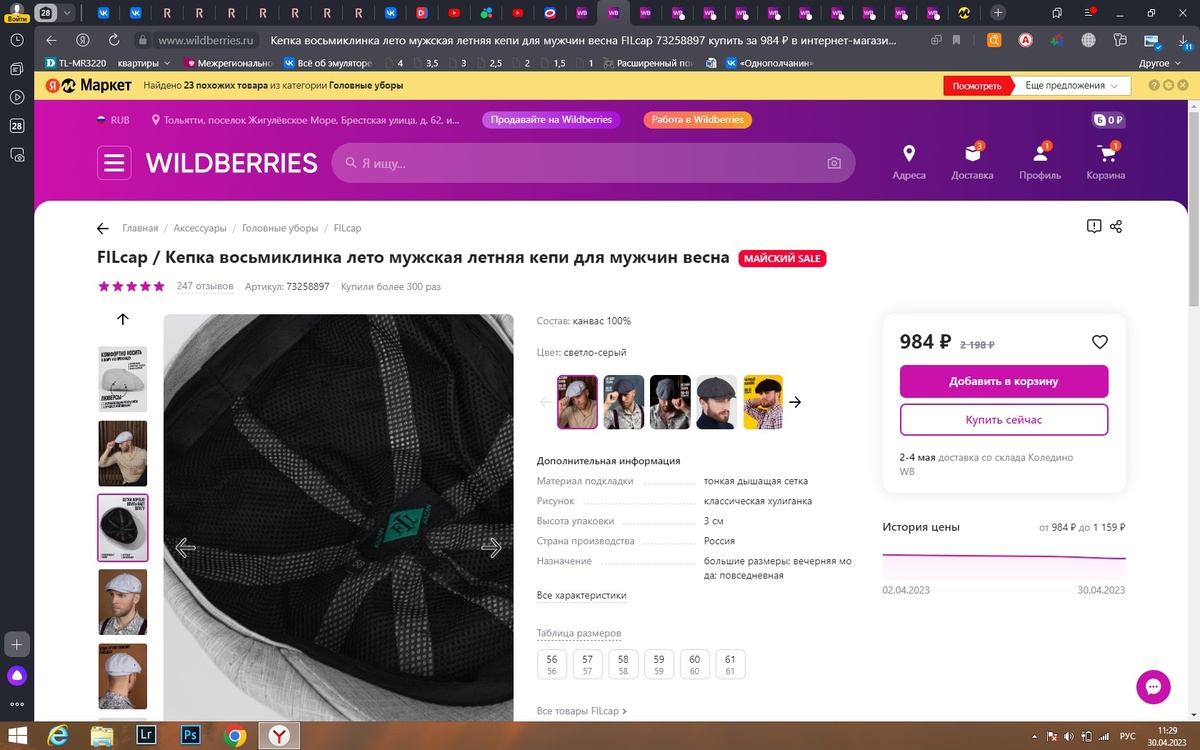Open Главная breadcrumb
This screenshot has height=750, width=1200.
pos(140,228)
